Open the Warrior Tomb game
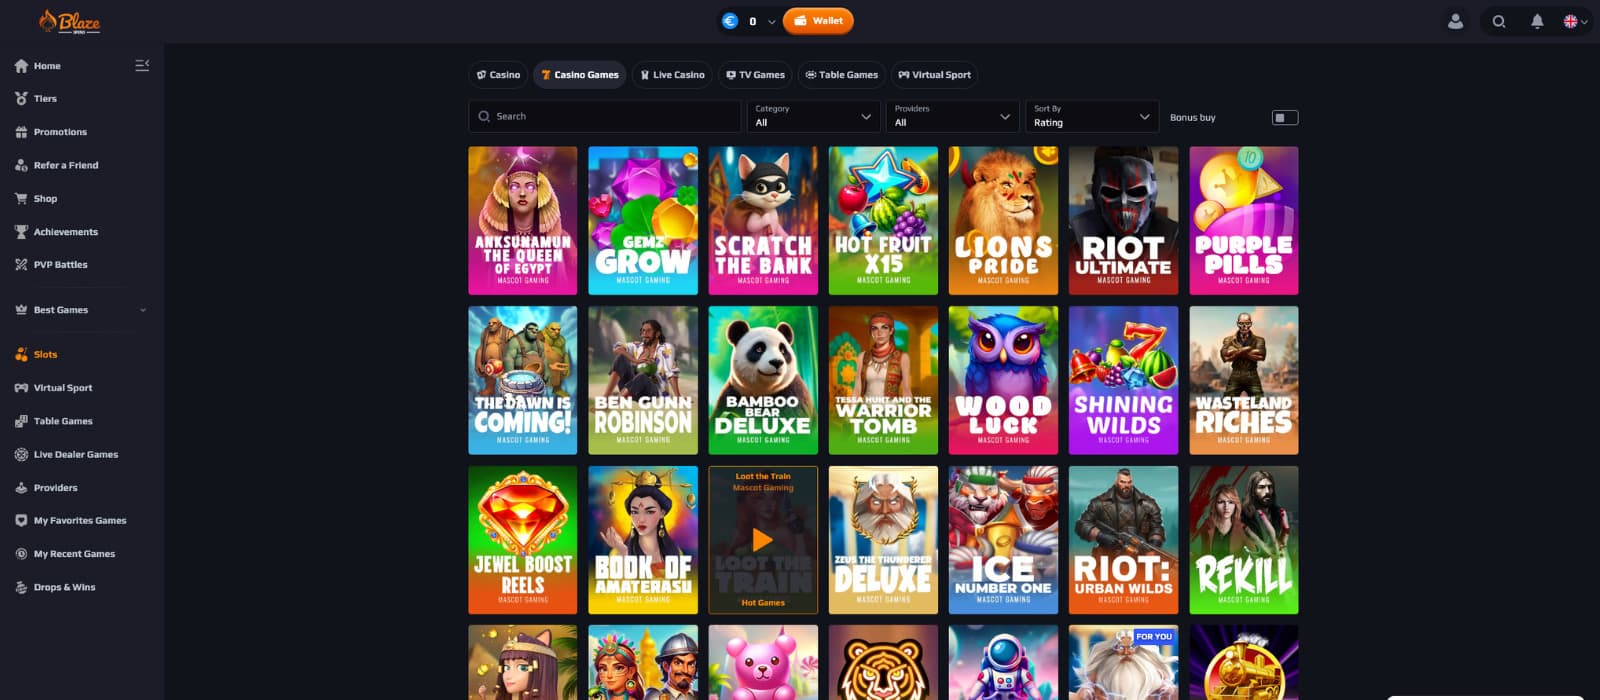Screen dimensions: 1600x700 [x=883, y=380]
